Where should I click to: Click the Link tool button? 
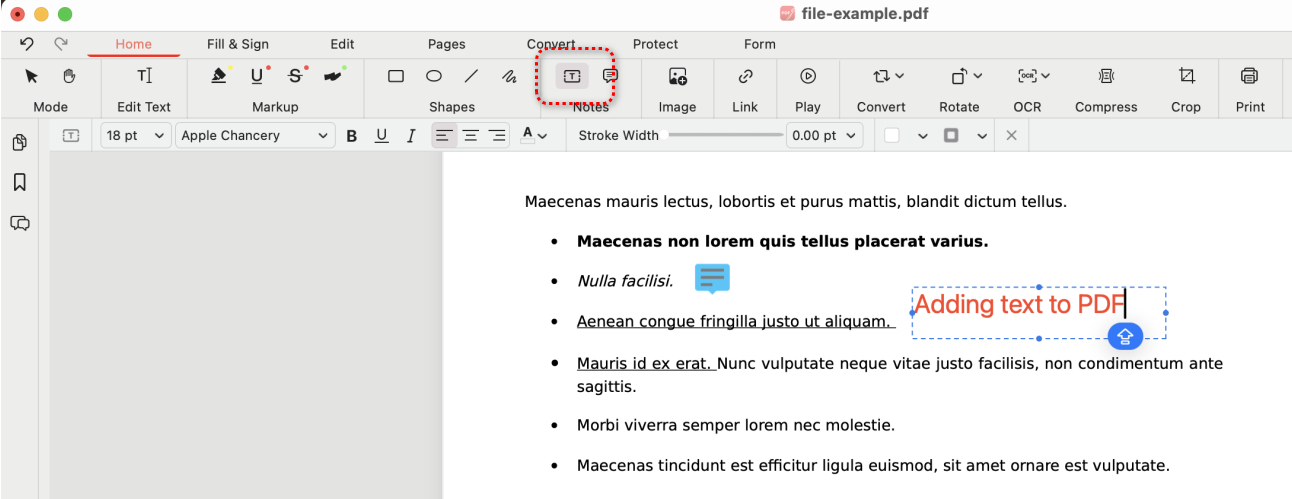[x=745, y=76]
